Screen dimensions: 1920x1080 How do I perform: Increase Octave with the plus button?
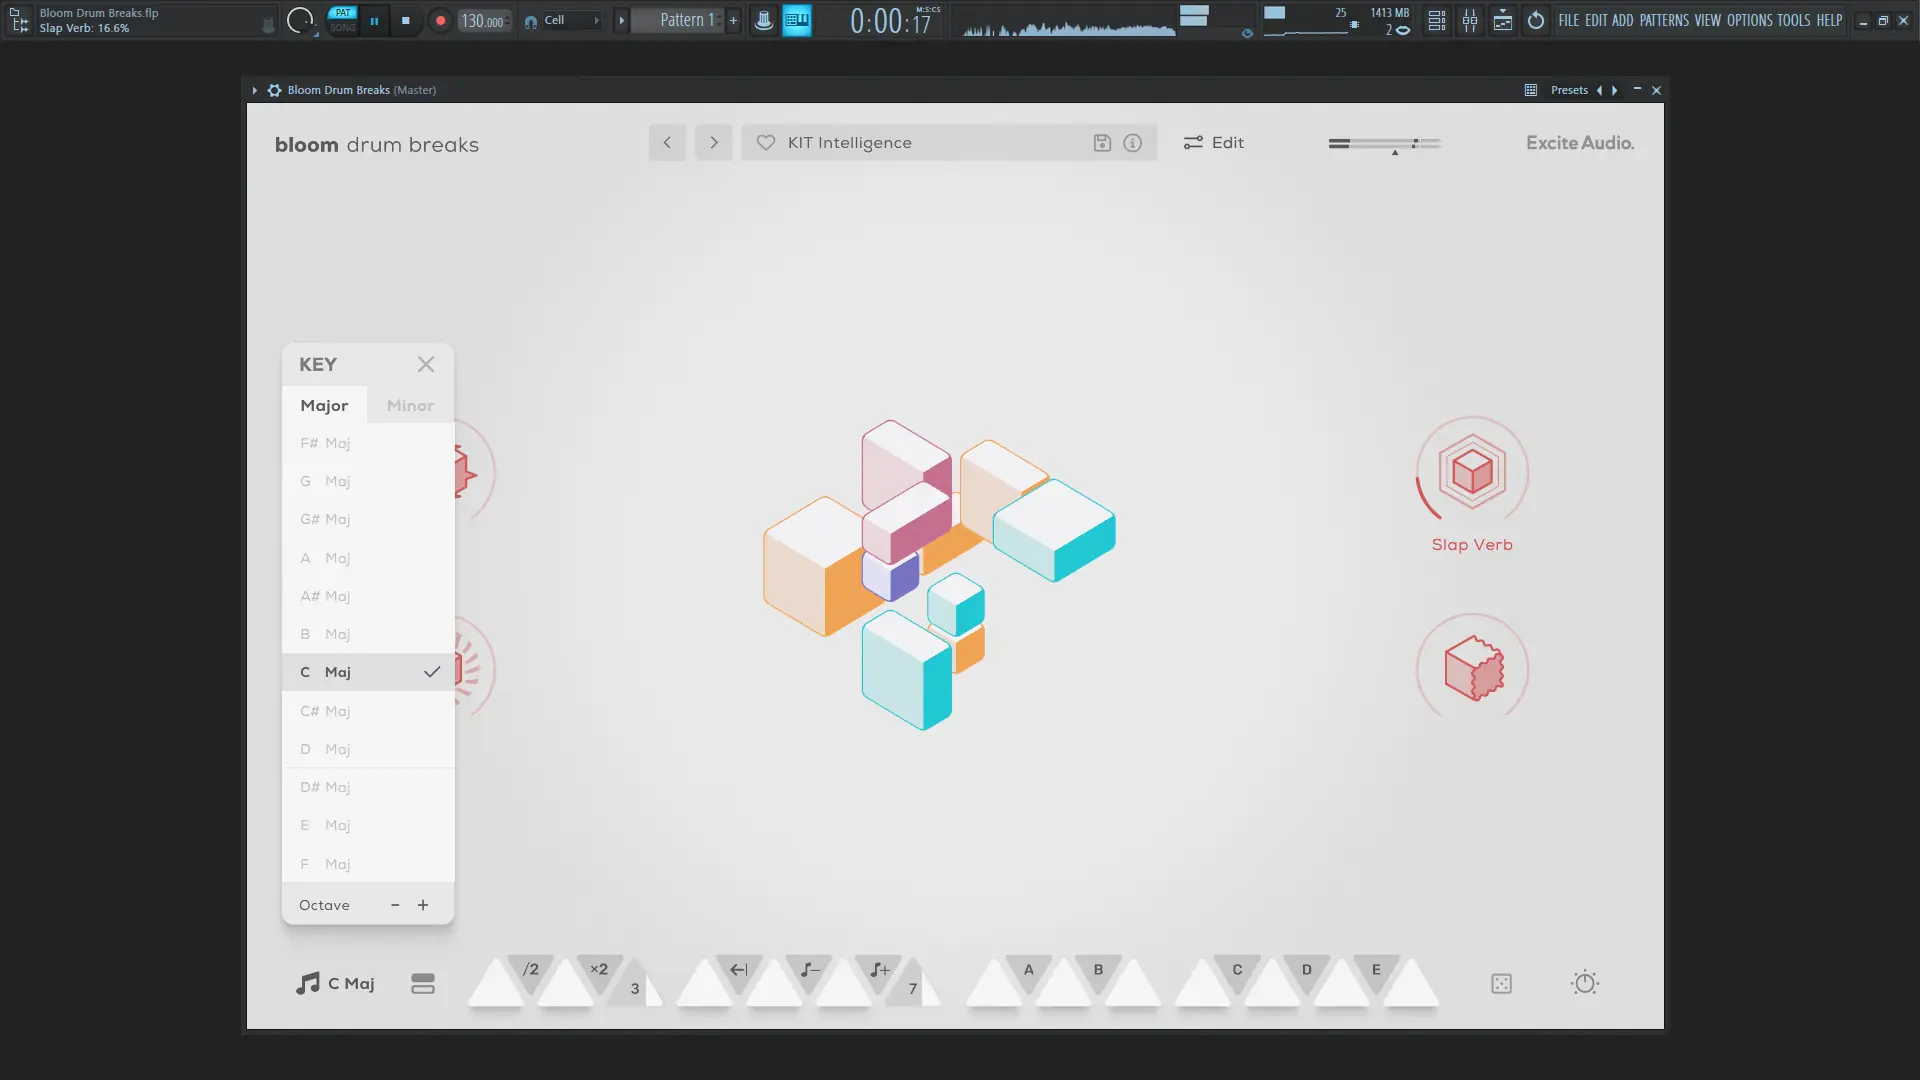click(422, 904)
